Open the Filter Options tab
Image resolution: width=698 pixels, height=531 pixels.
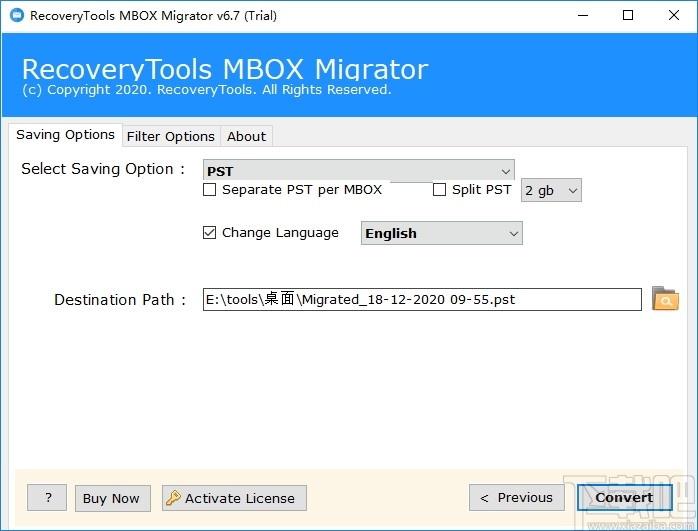(x=171, y=136)
